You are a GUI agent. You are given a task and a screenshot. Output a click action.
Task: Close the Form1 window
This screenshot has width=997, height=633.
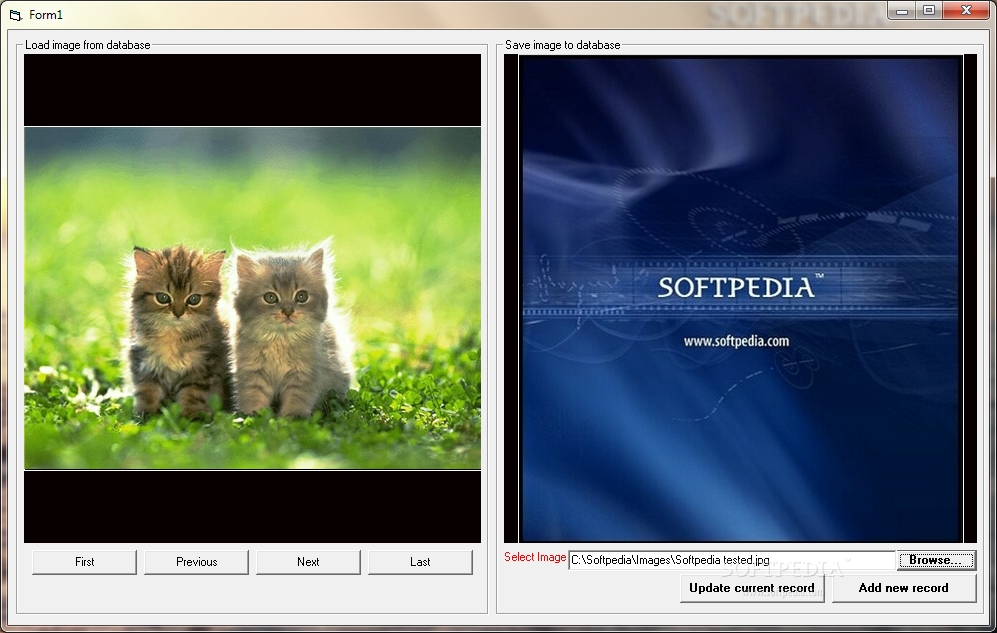(x=966, y=11)
